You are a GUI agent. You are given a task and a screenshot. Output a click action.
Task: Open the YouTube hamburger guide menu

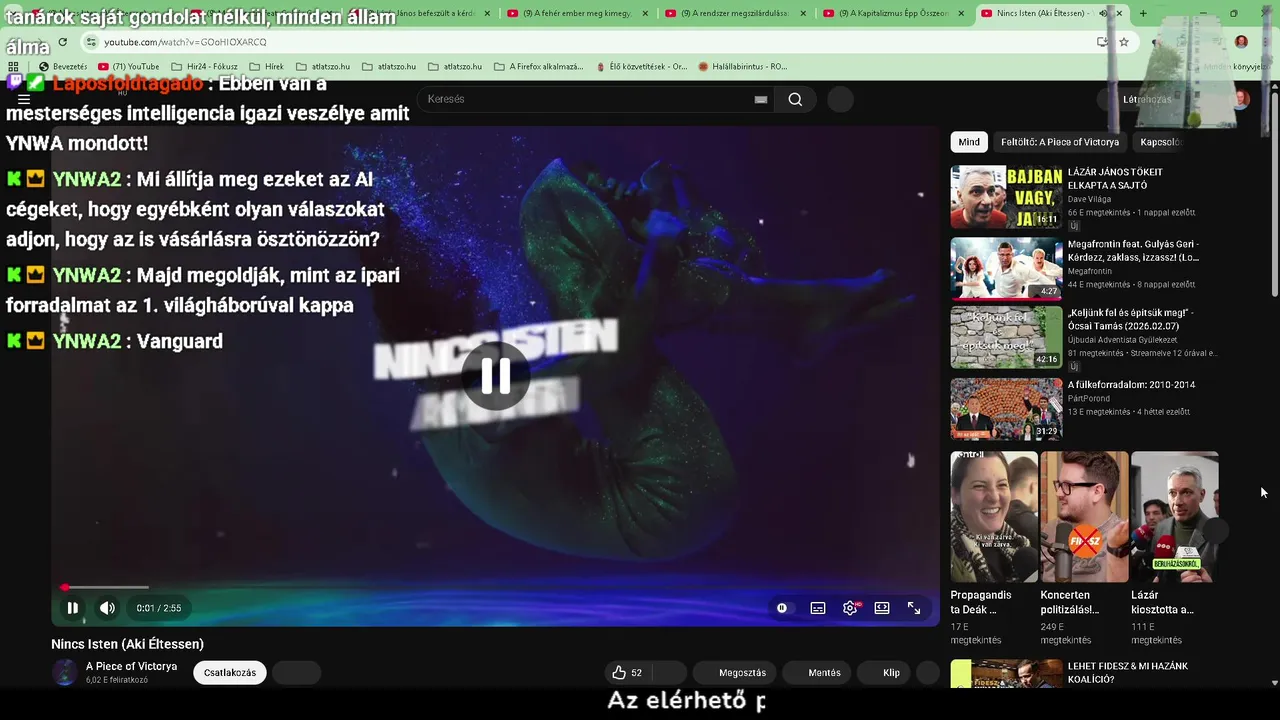[24, 99]
